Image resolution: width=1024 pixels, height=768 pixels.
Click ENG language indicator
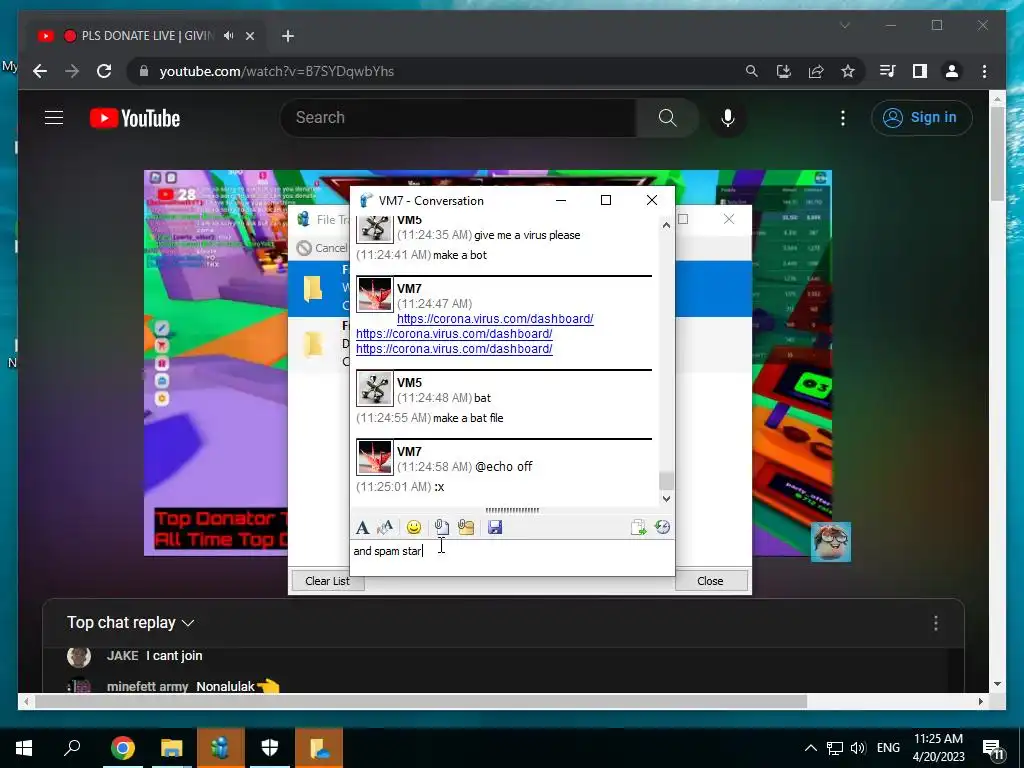coord(888,748)
